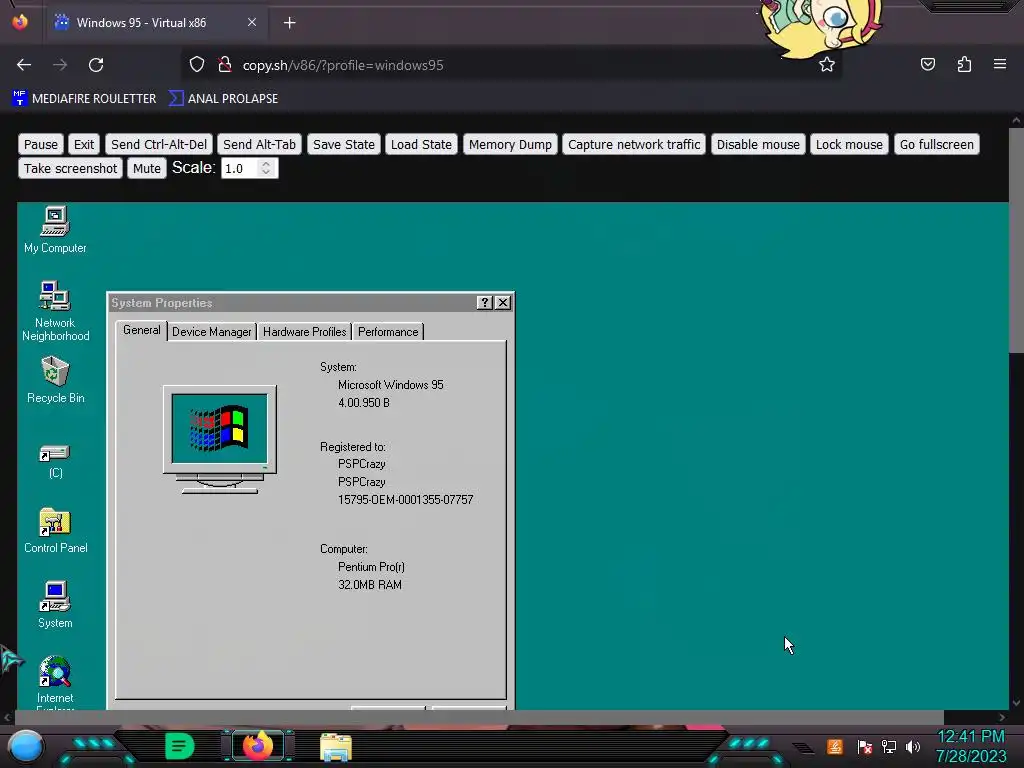This screenshot has width=1024, height=768.
Task: Click the Pause emulator button
Action: (x=40, y=144)
